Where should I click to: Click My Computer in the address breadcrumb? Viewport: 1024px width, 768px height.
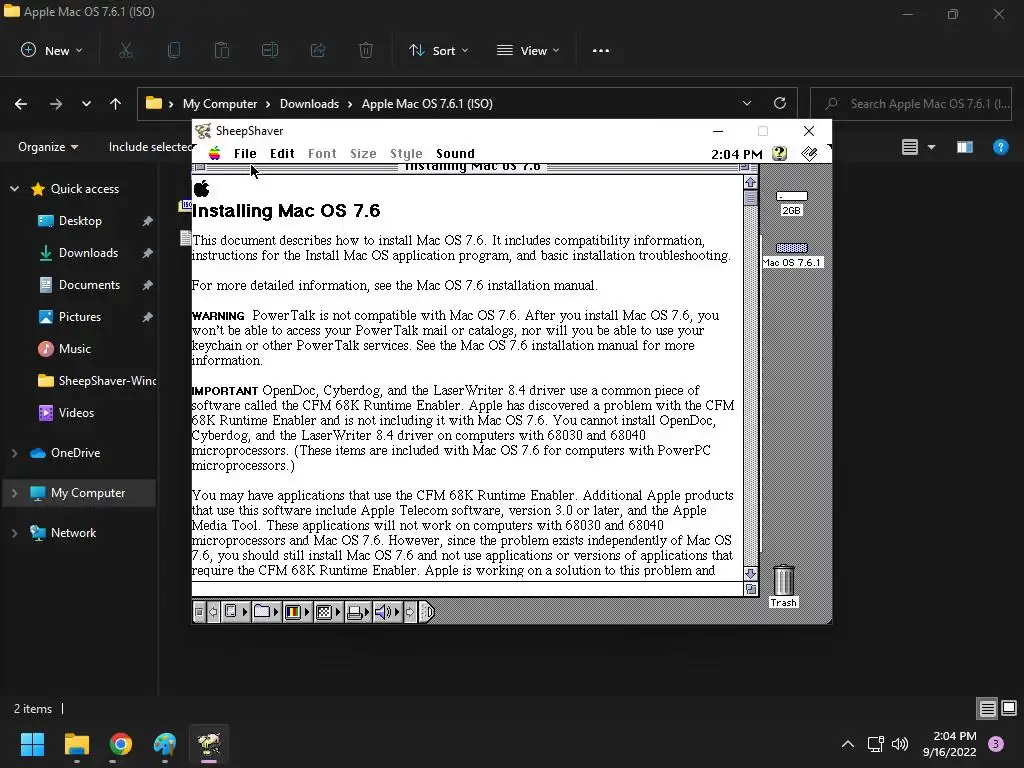(x=220, y=104)
